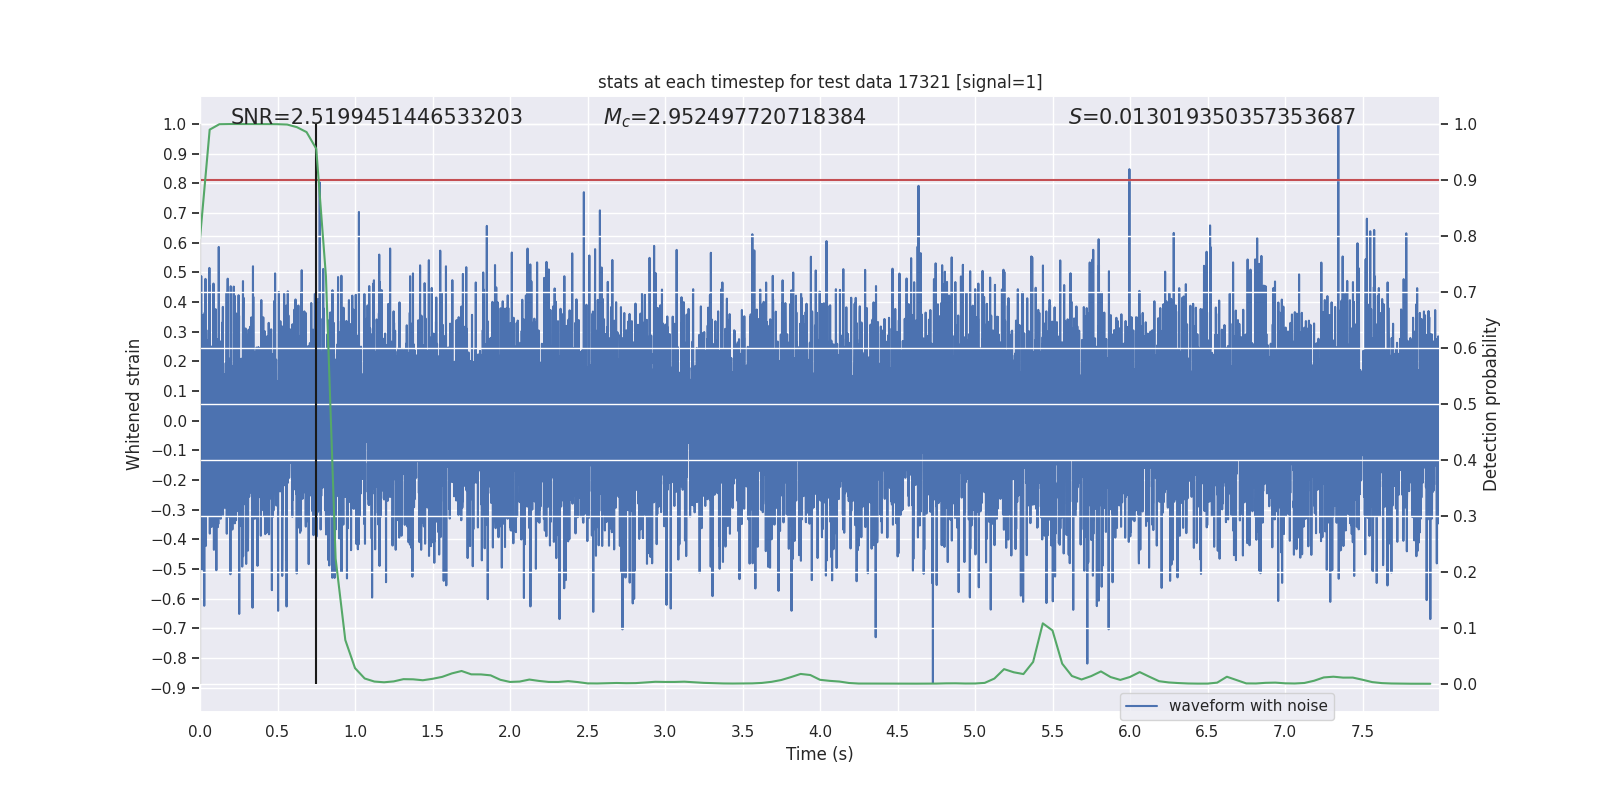Click the 0.0 tick on the left strain axis
The width and height of the screenshot is (1600, 800).
click(x=174, y=421)
